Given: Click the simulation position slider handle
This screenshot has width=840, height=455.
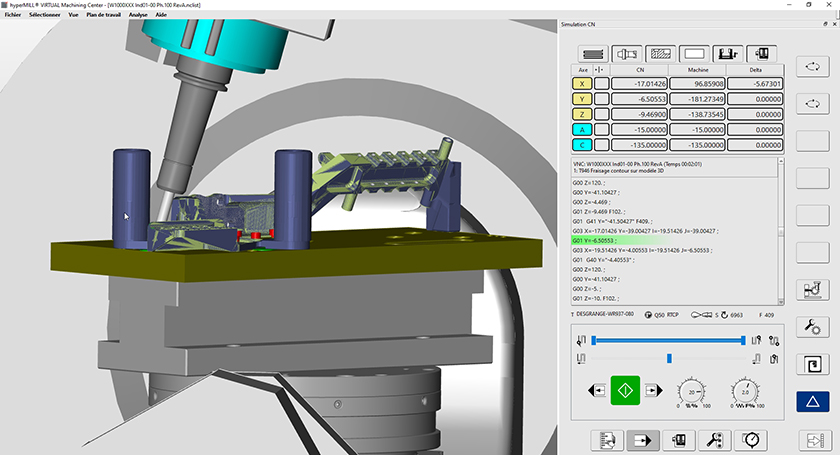Looking at the screenshot, I should pyautogui.click(x=668, y=357).
